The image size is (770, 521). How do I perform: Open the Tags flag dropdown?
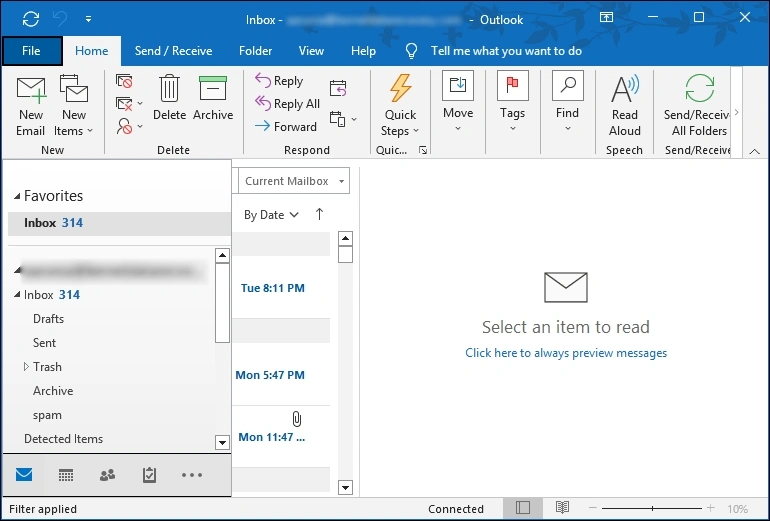512,102
